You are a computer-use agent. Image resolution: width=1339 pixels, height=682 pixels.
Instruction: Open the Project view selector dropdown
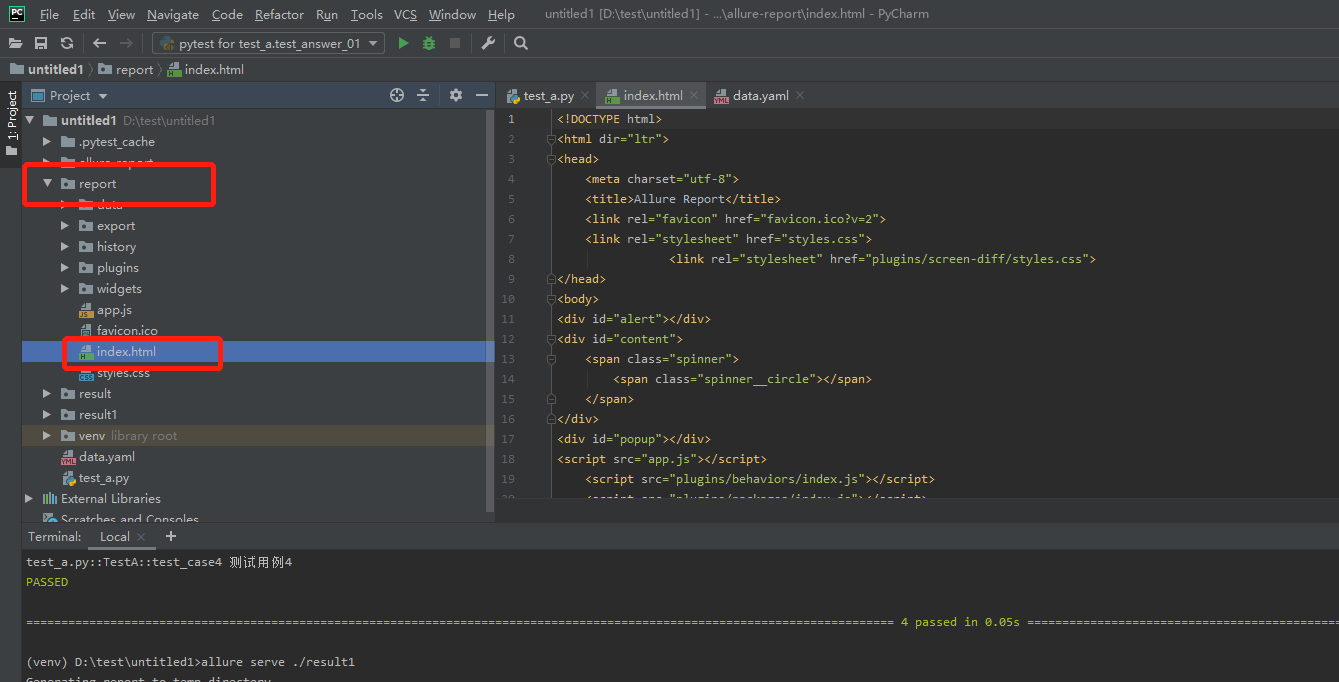click(x=103, y=96)
